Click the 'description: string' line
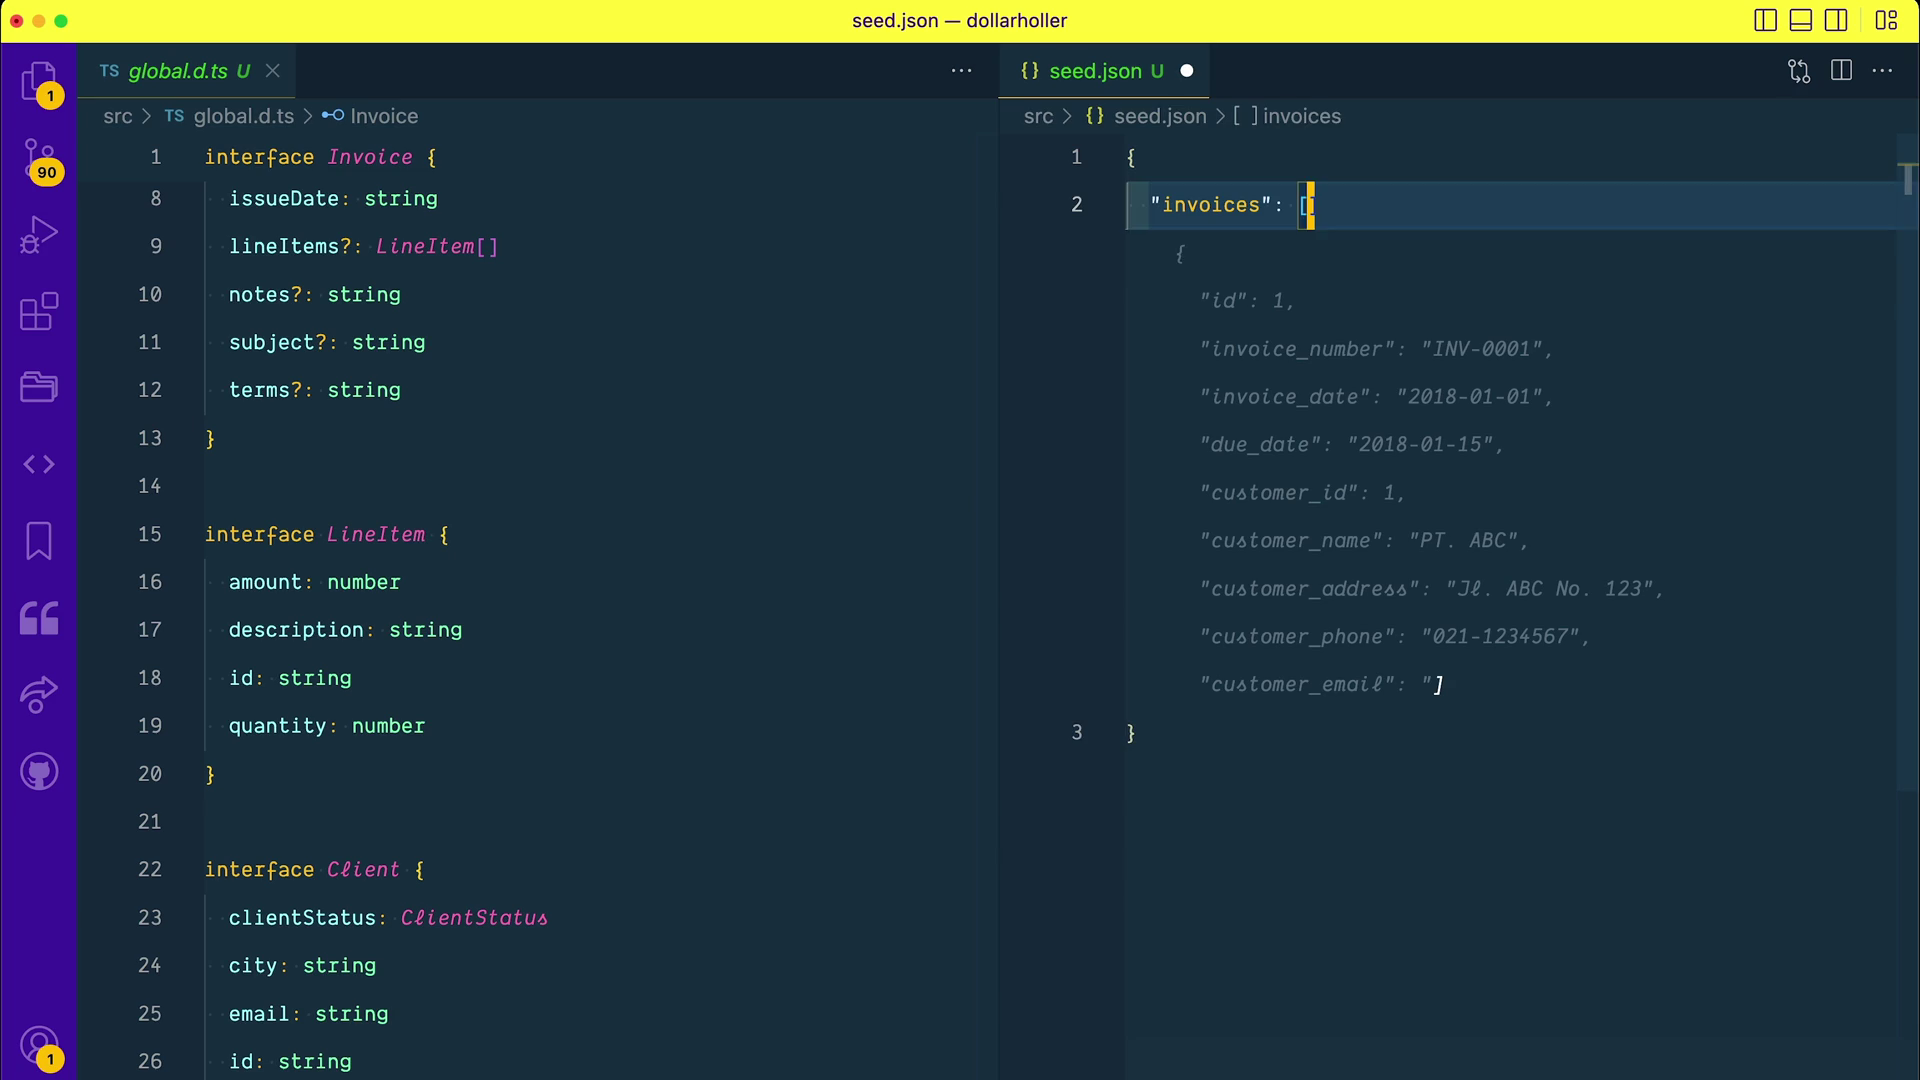 pos(345,630)
